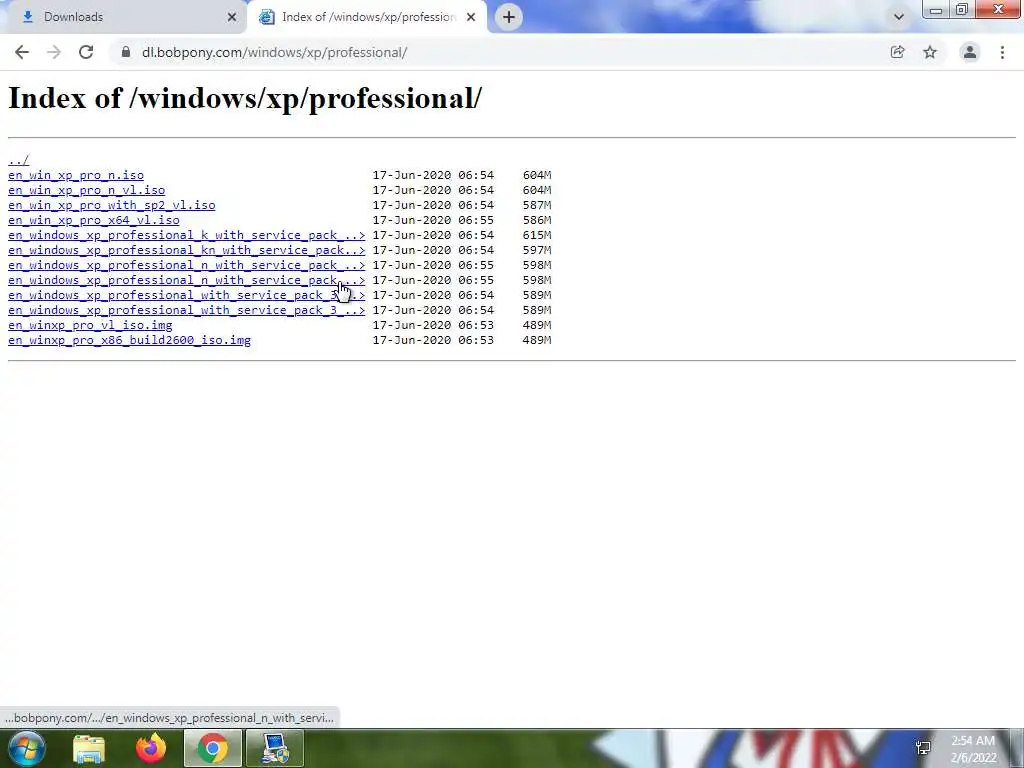Open the parent directory ../ link

[18, 160]
